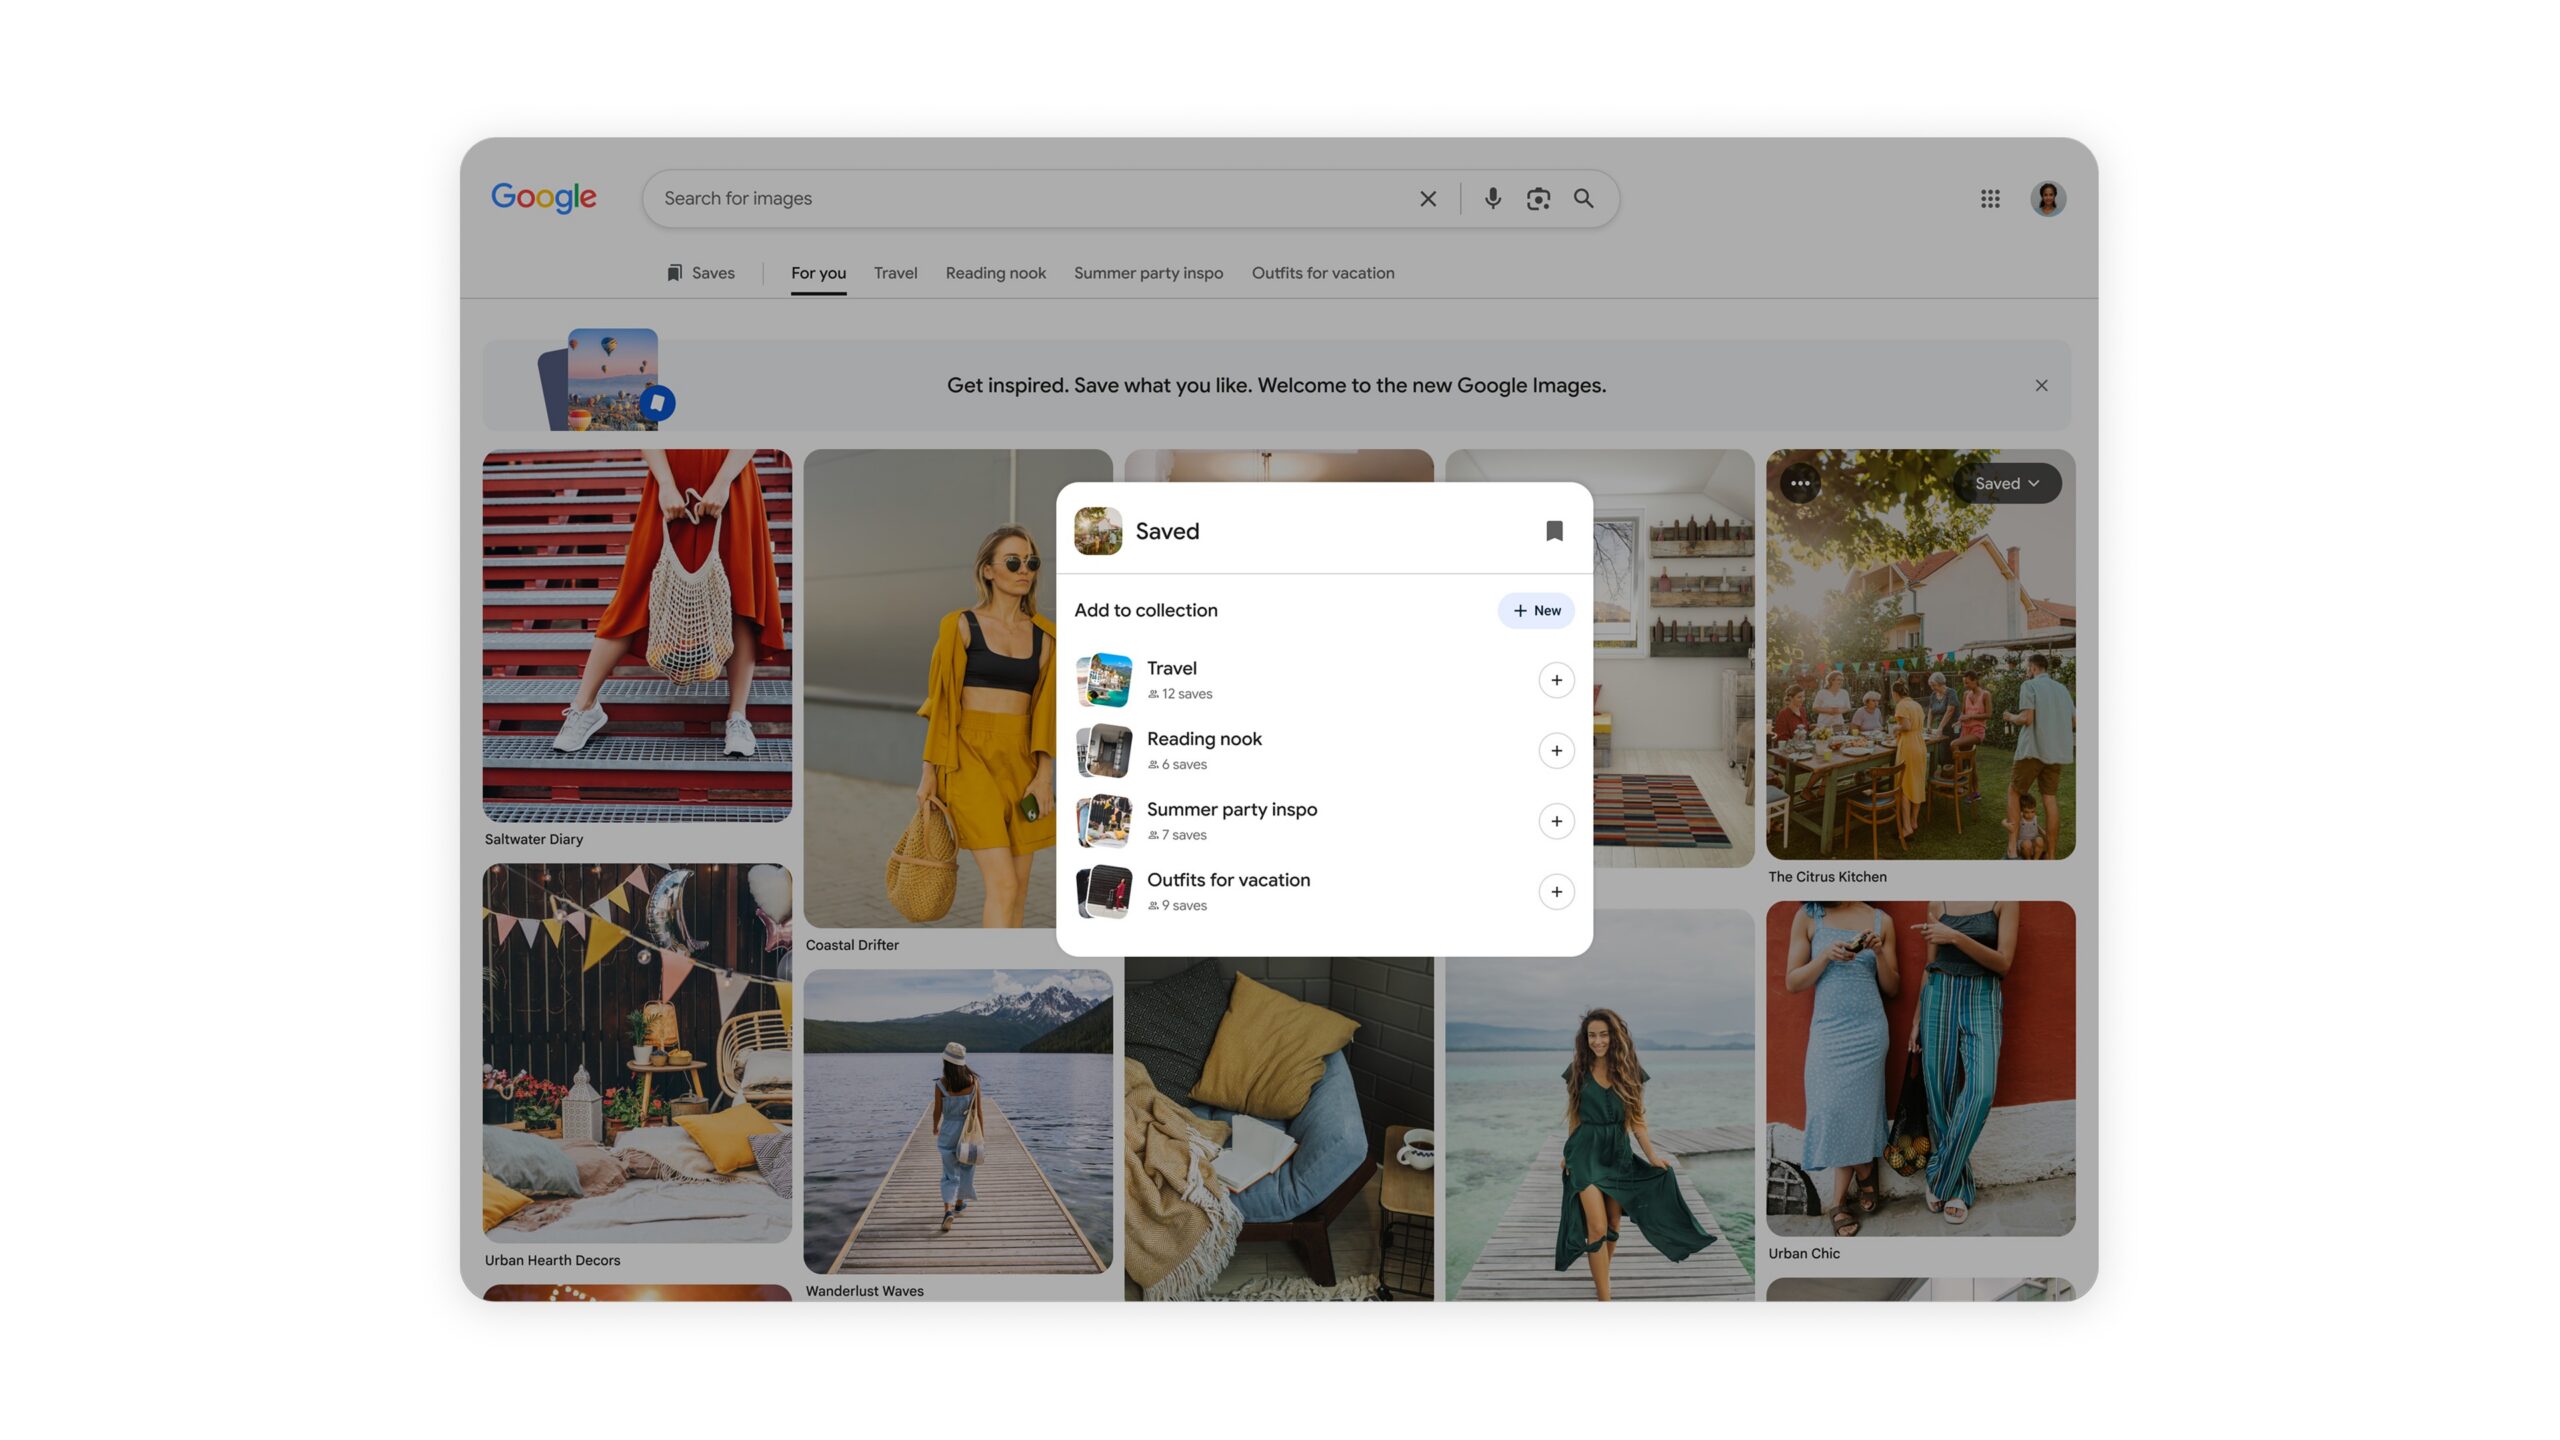Add image to Outfits for vacation via plus

tap(1556, 892)
